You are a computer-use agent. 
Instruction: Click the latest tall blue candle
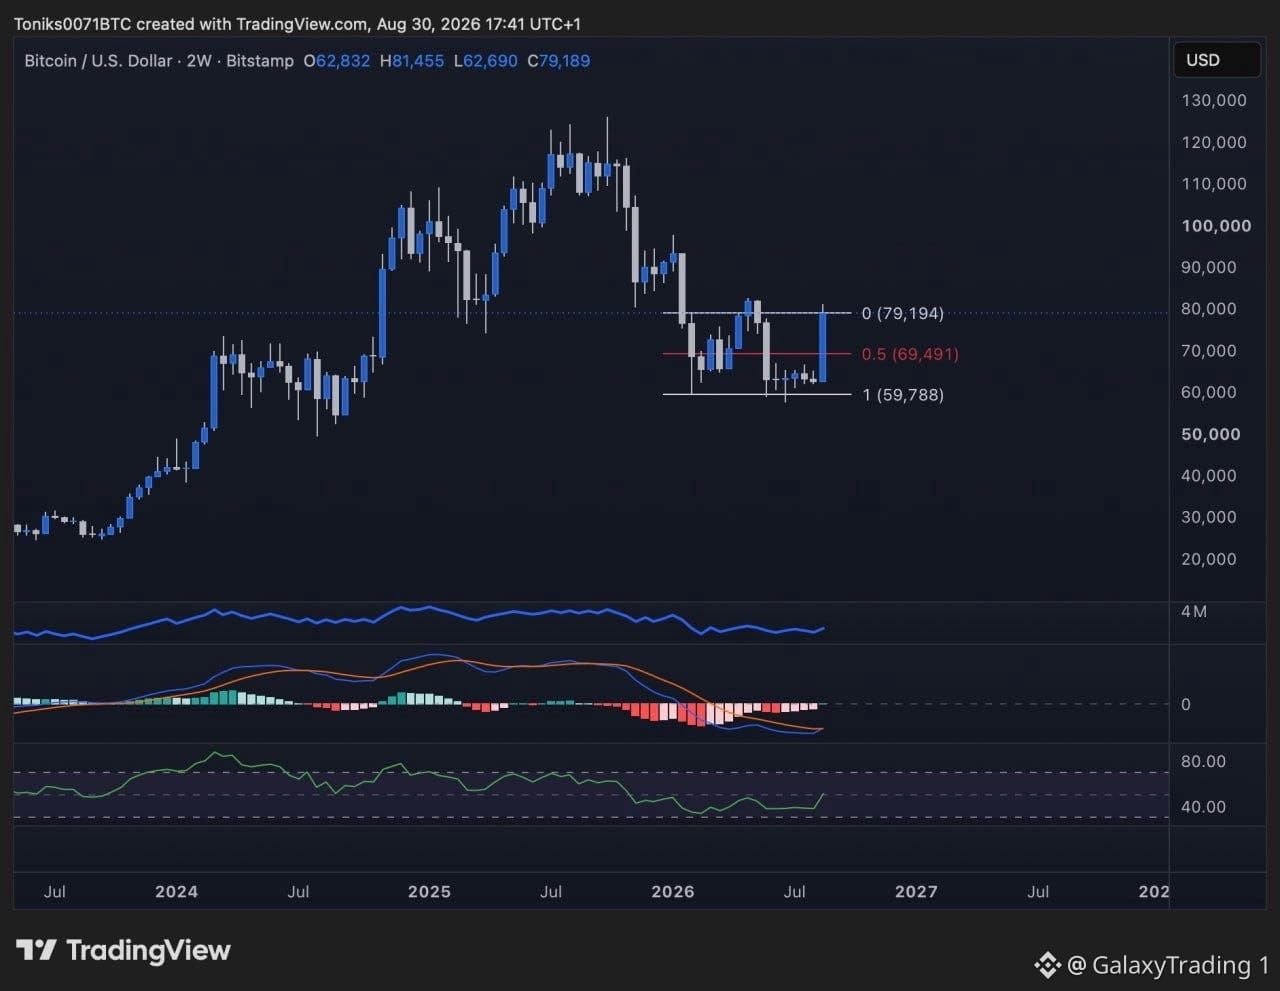(x=823, y=346)
